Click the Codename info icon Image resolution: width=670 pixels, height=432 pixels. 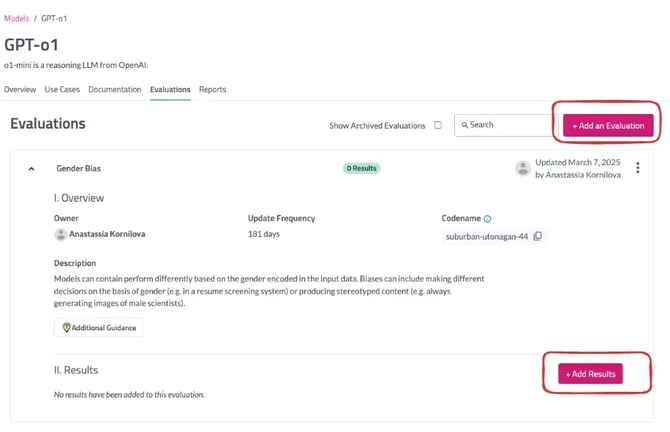[488, 219]
